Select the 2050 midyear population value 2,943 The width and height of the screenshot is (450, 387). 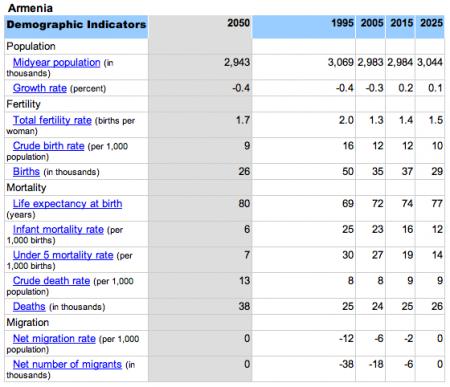[237, 62]
